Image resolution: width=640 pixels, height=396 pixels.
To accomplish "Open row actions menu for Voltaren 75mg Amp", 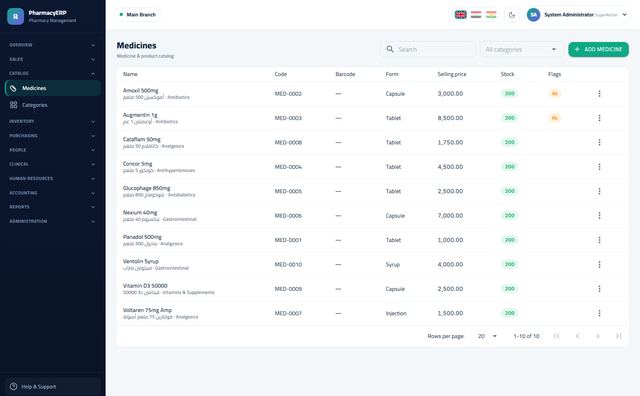I will pyautogui.click(x=599, y=313).
